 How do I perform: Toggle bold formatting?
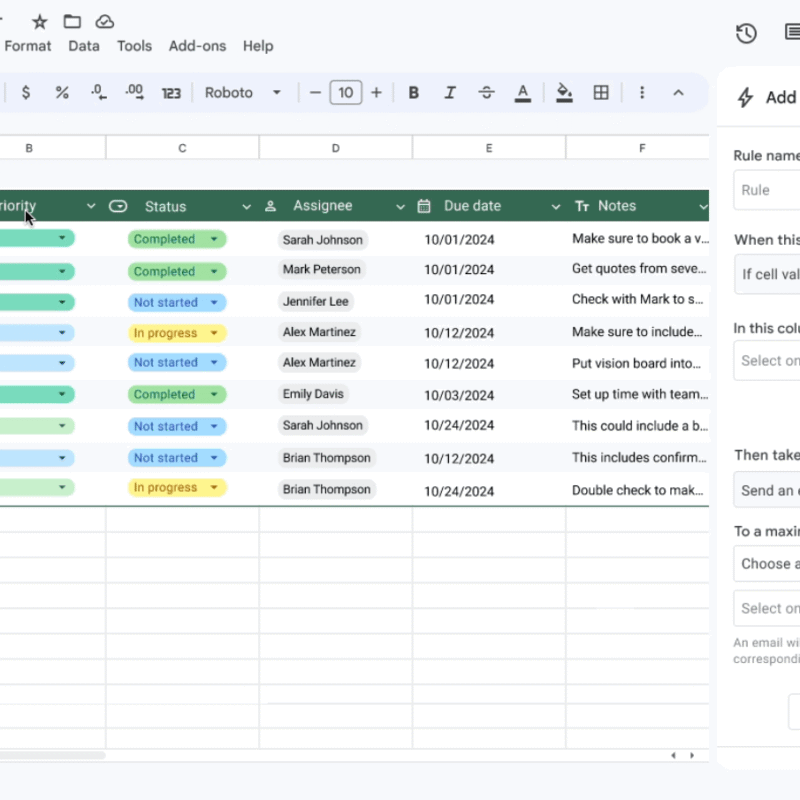pyautogui.click(x=413, y=93)
